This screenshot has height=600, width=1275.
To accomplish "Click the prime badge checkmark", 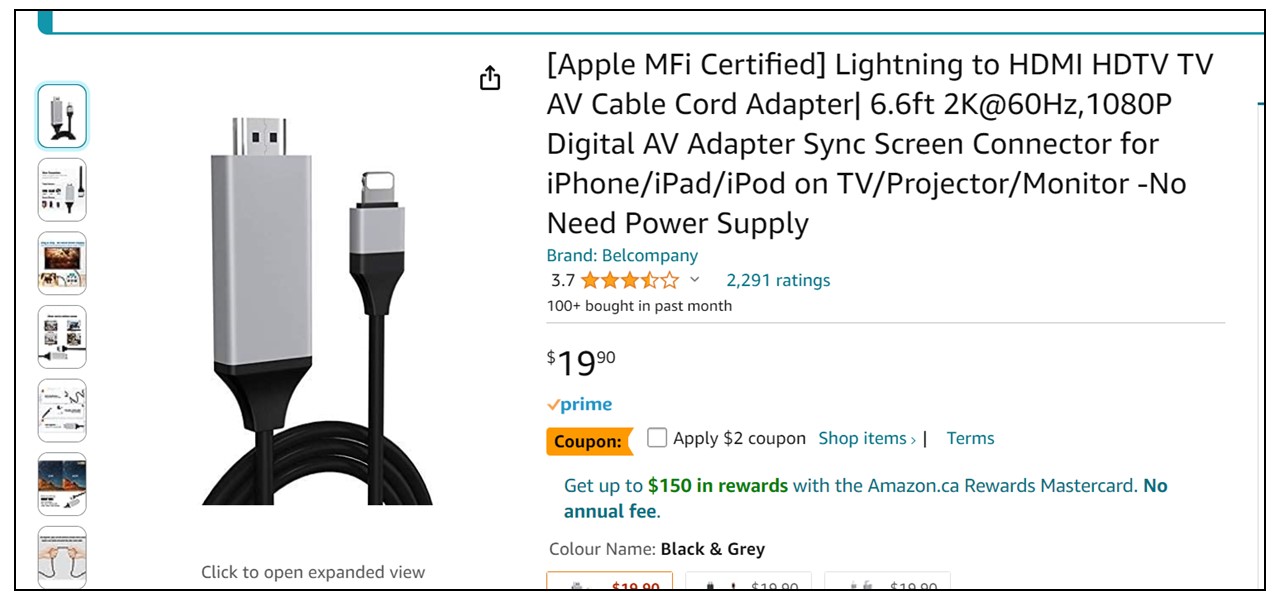I will coord(554,404).
